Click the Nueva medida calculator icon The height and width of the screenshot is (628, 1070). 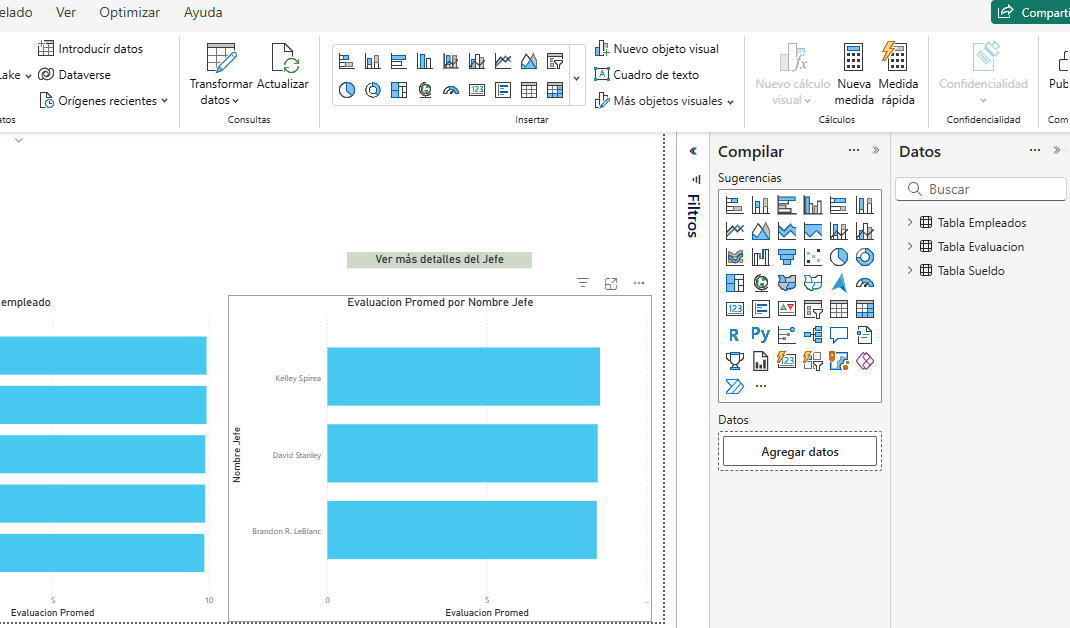point(853,57)
